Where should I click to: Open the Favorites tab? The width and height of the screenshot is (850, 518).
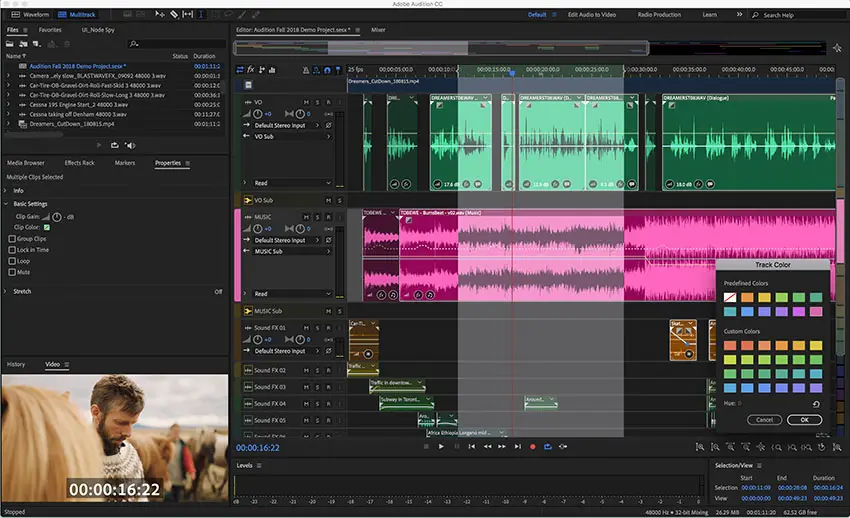coord(50,30)
